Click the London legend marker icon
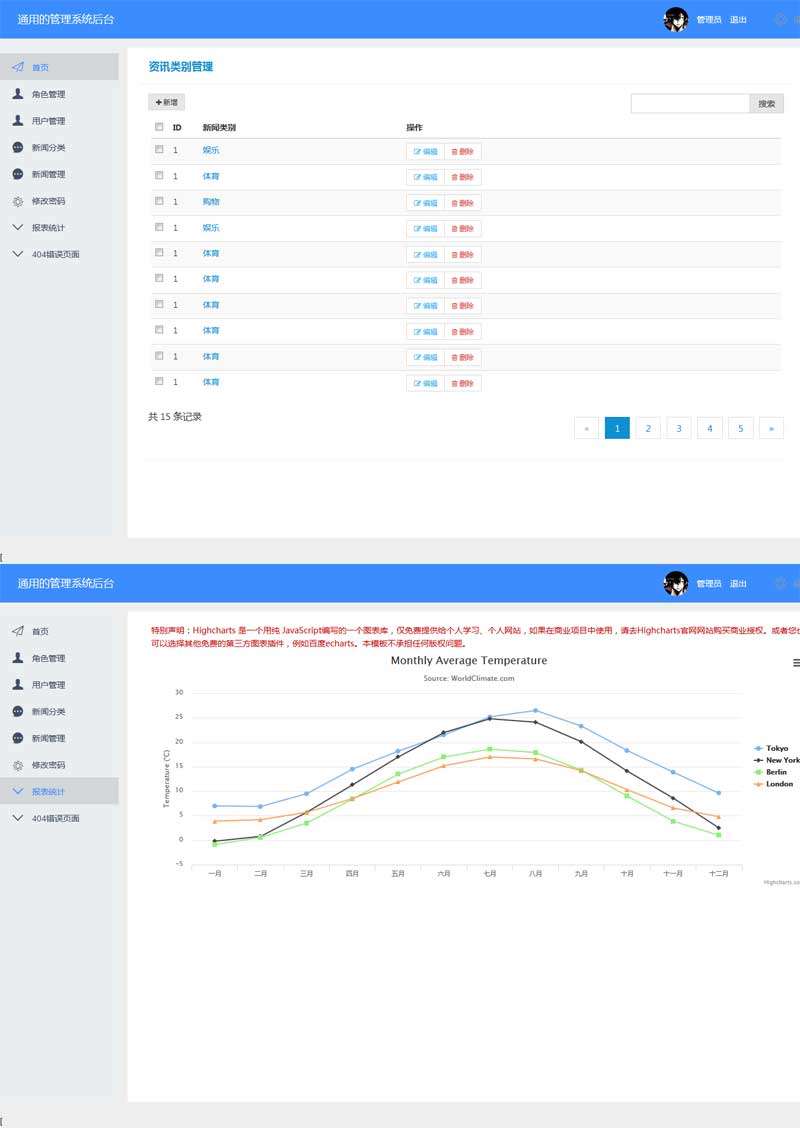This screenshot has height=1128, width=800. (758, 784)
